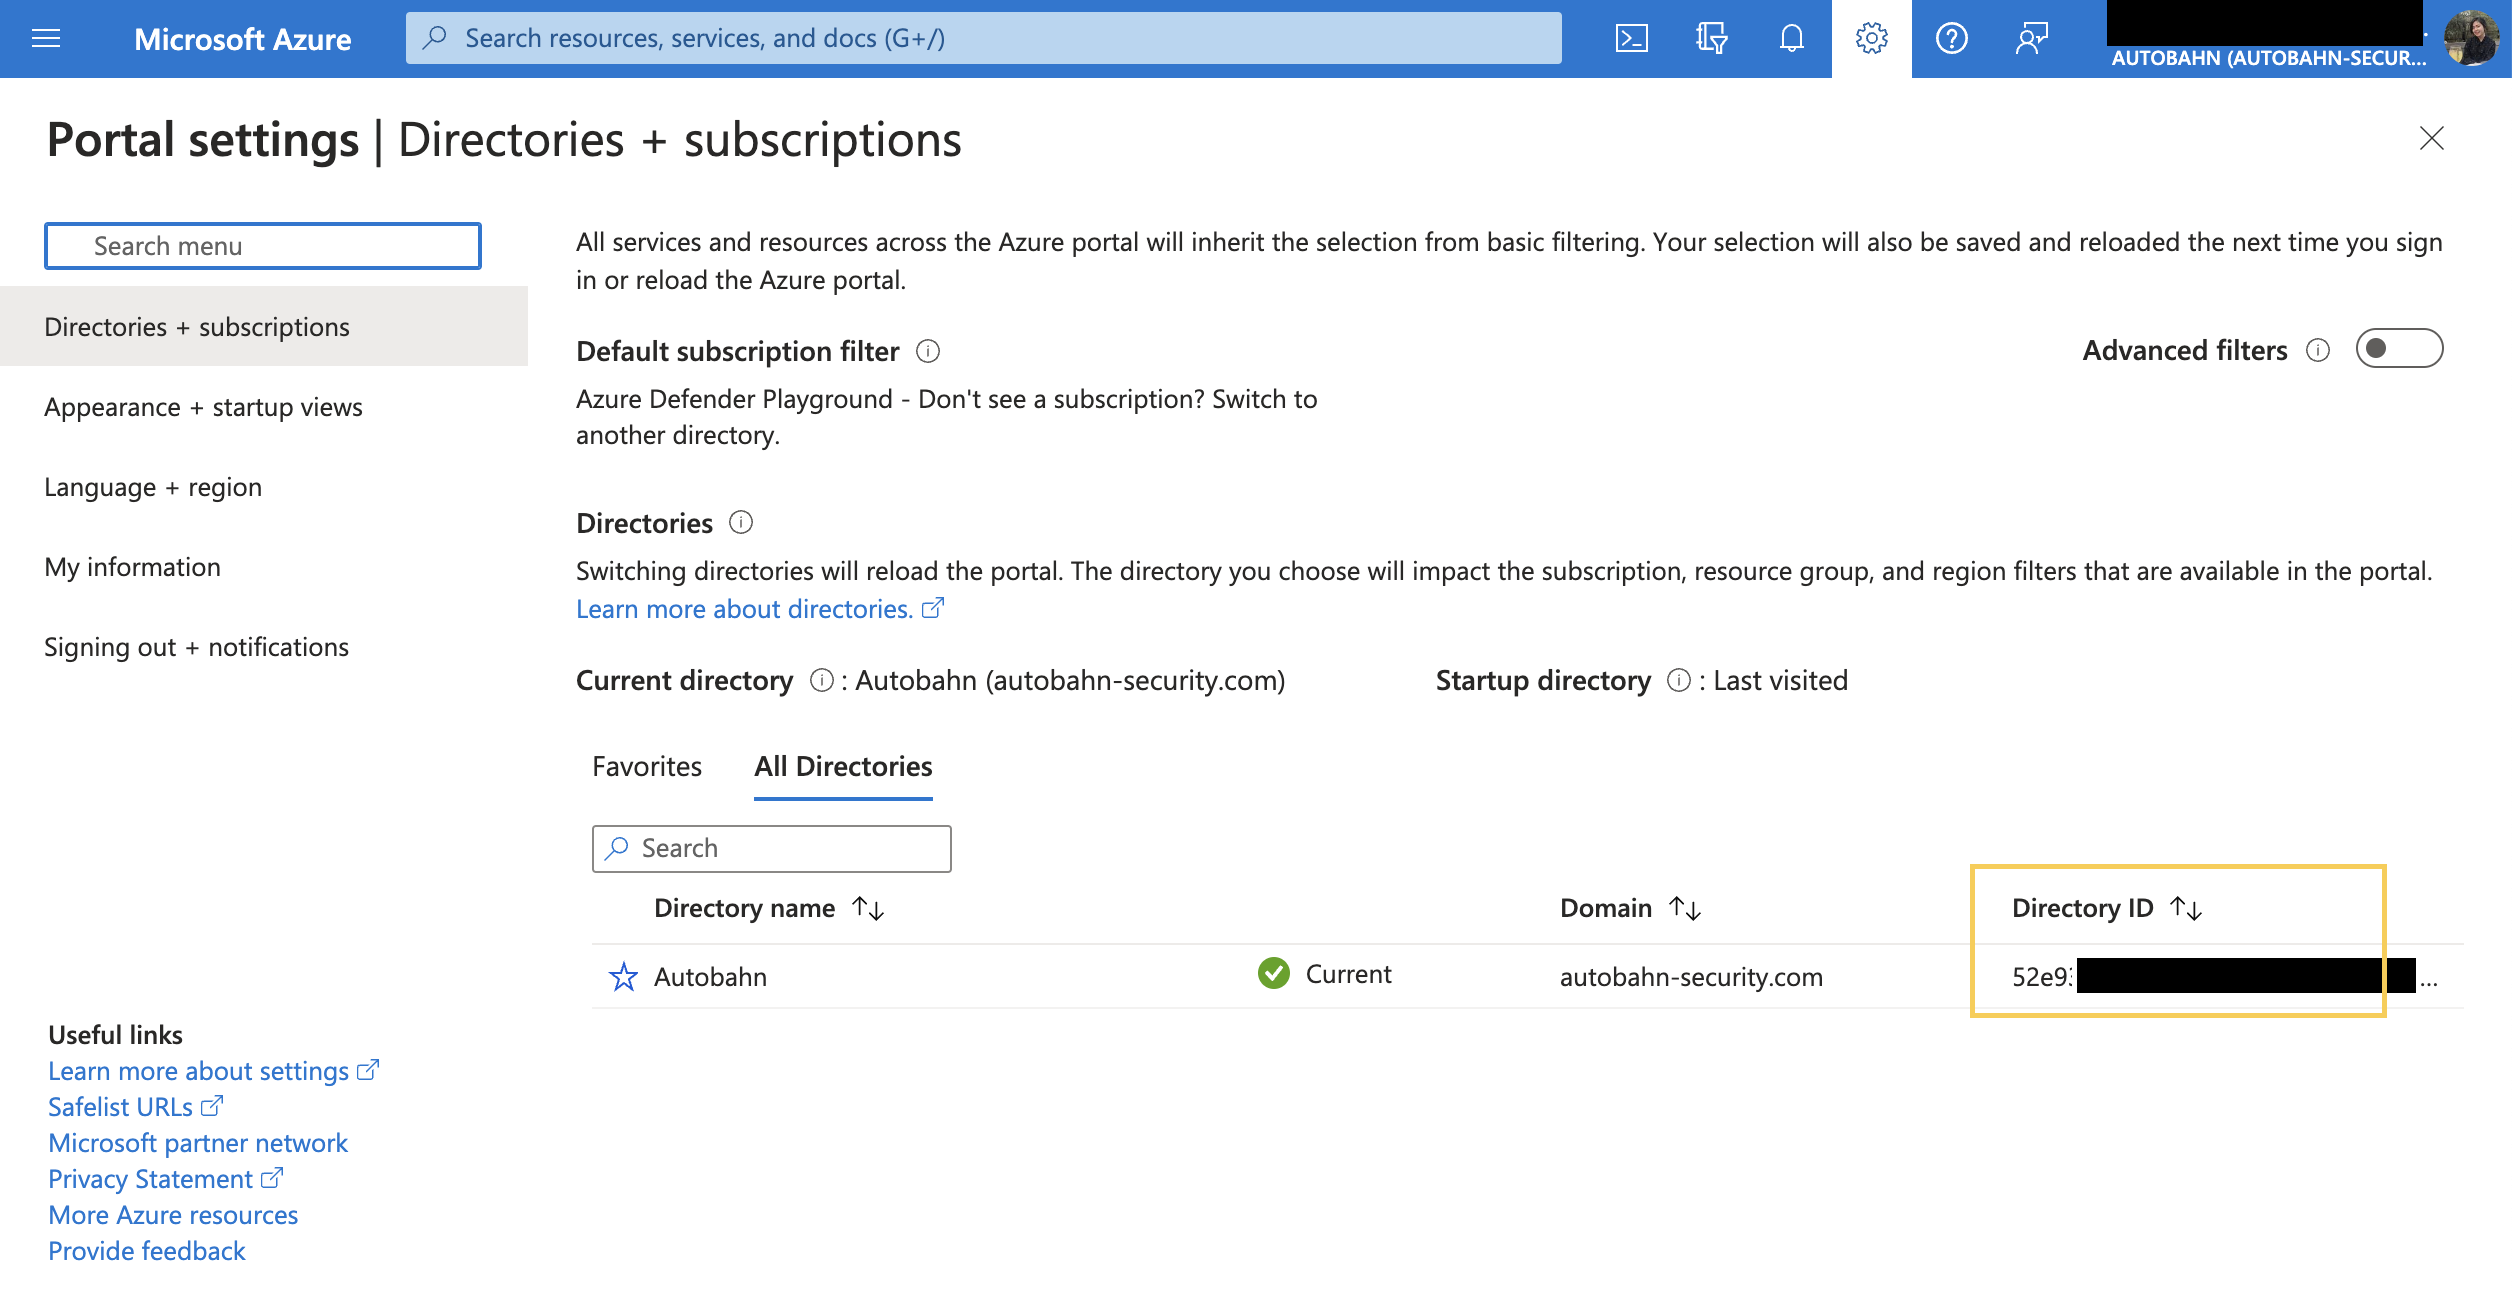Viewport: 2512px width, 1296px height.
Task: Switch to the All Directories tab
Action: pyautogui.click(x=843, y=767)
